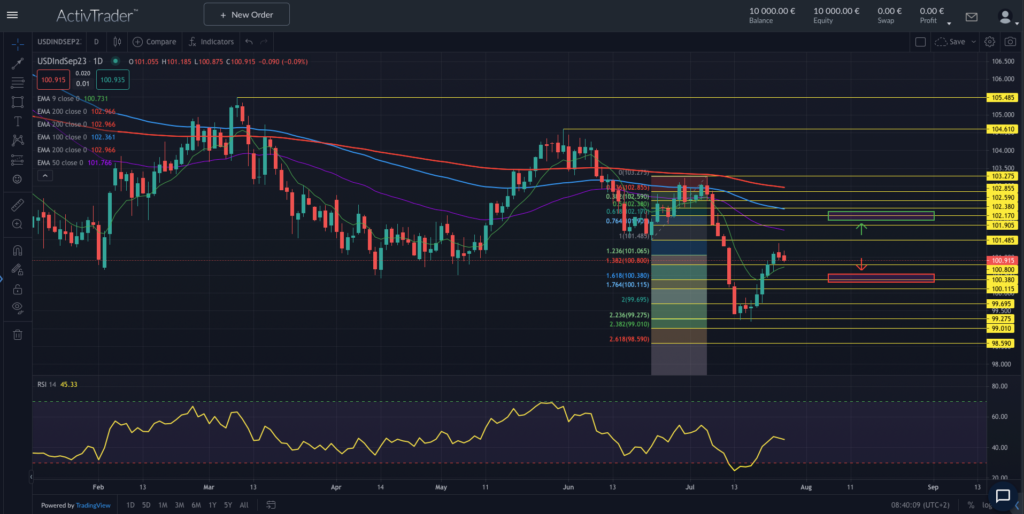Select the crosshair cursor tool
This screenshot has height=514, width=1024.
(x=18, y=43)
